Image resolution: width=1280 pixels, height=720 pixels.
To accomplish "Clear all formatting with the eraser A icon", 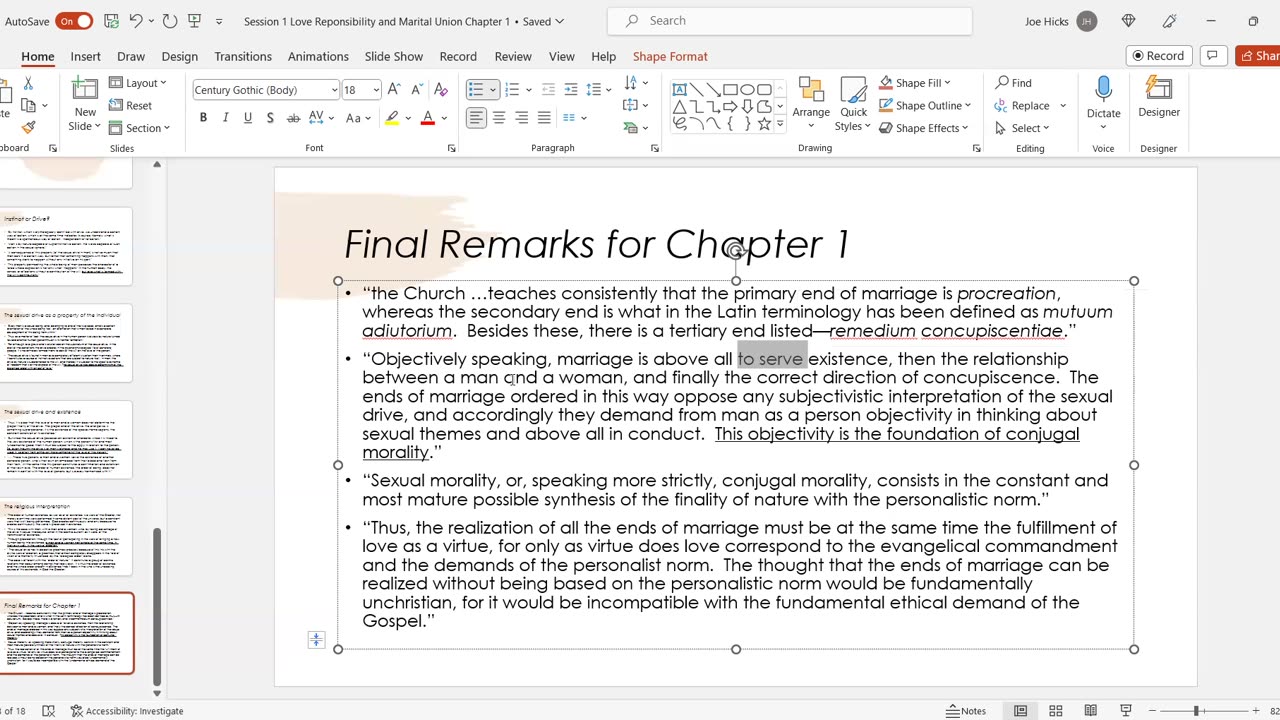I will [441, 90].
